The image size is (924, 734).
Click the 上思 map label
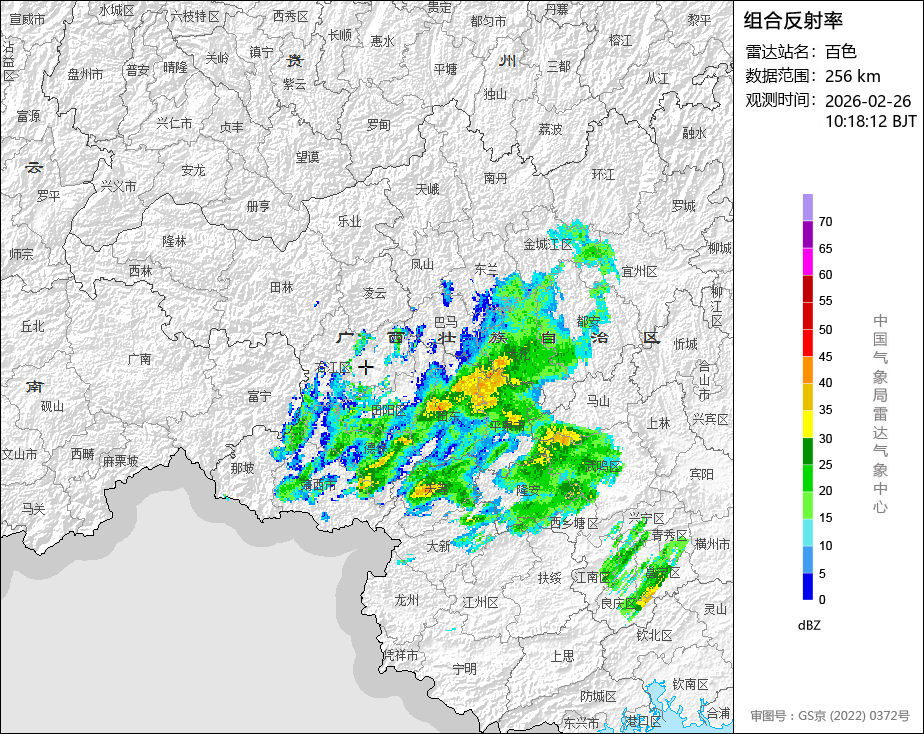tap(562, 656)
